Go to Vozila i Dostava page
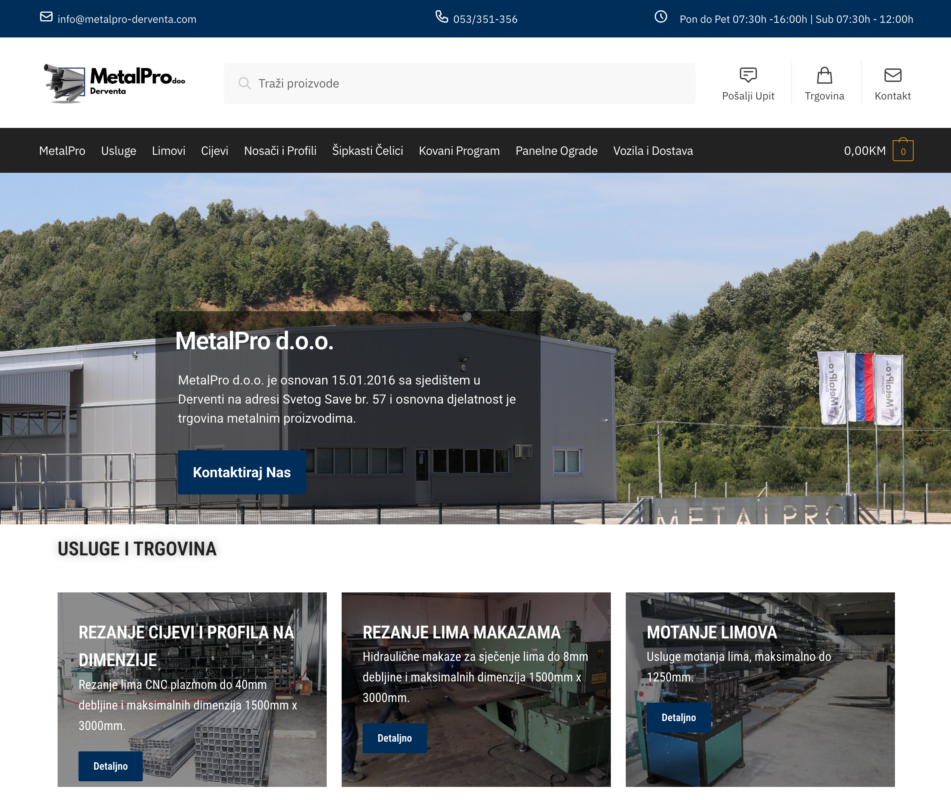951x800 pixels. click(x=653, y=151)
